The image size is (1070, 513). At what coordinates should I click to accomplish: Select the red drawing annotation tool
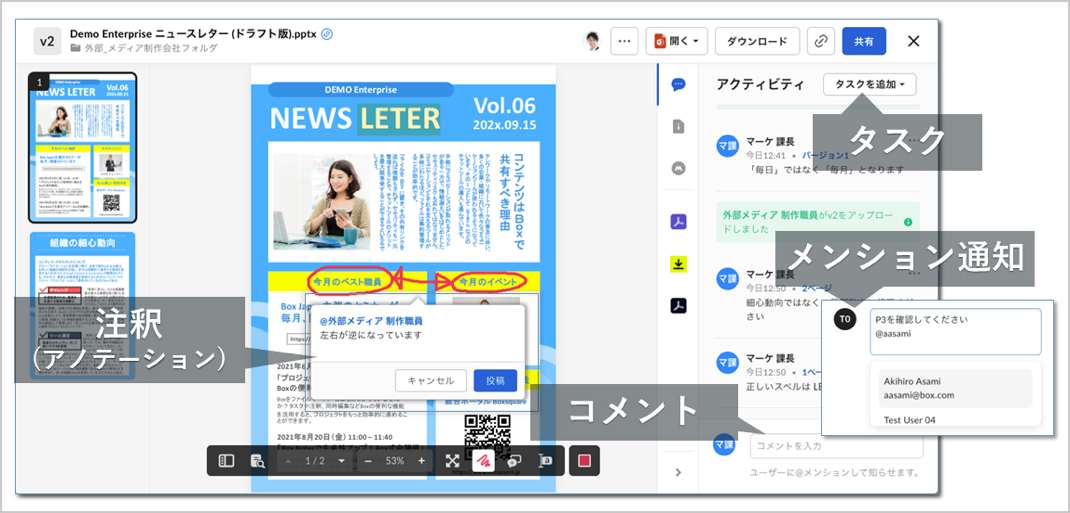[483, 461]
